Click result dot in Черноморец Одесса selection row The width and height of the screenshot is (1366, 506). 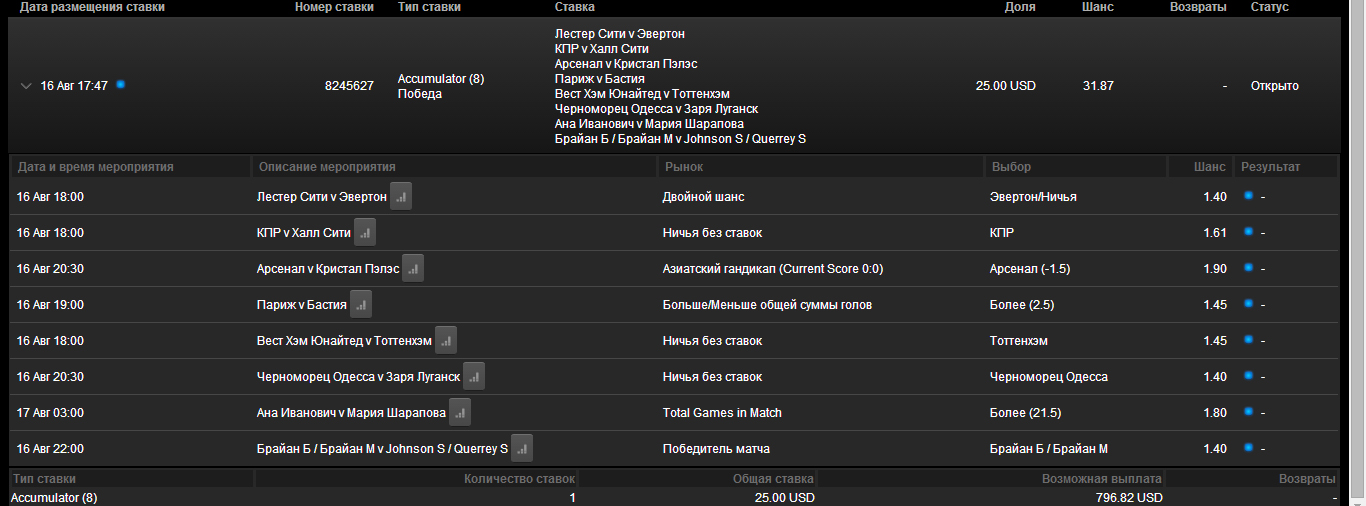[1248, 376]
